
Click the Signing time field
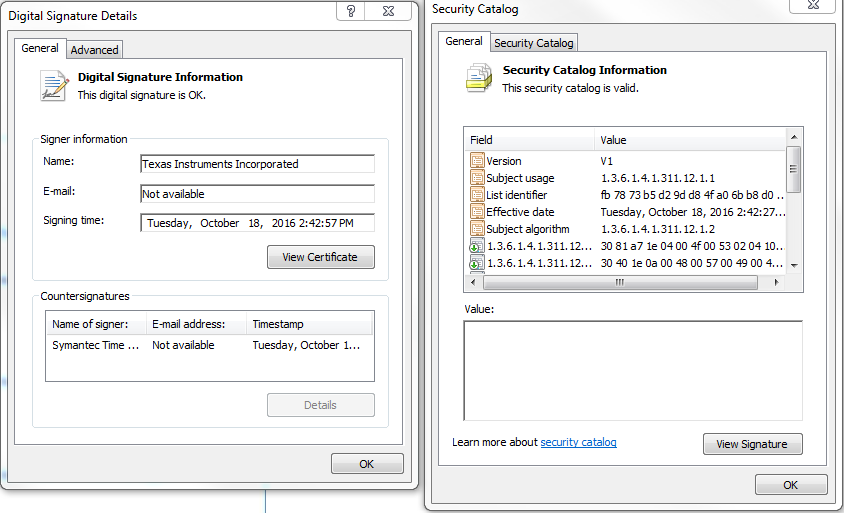point(257,223)
